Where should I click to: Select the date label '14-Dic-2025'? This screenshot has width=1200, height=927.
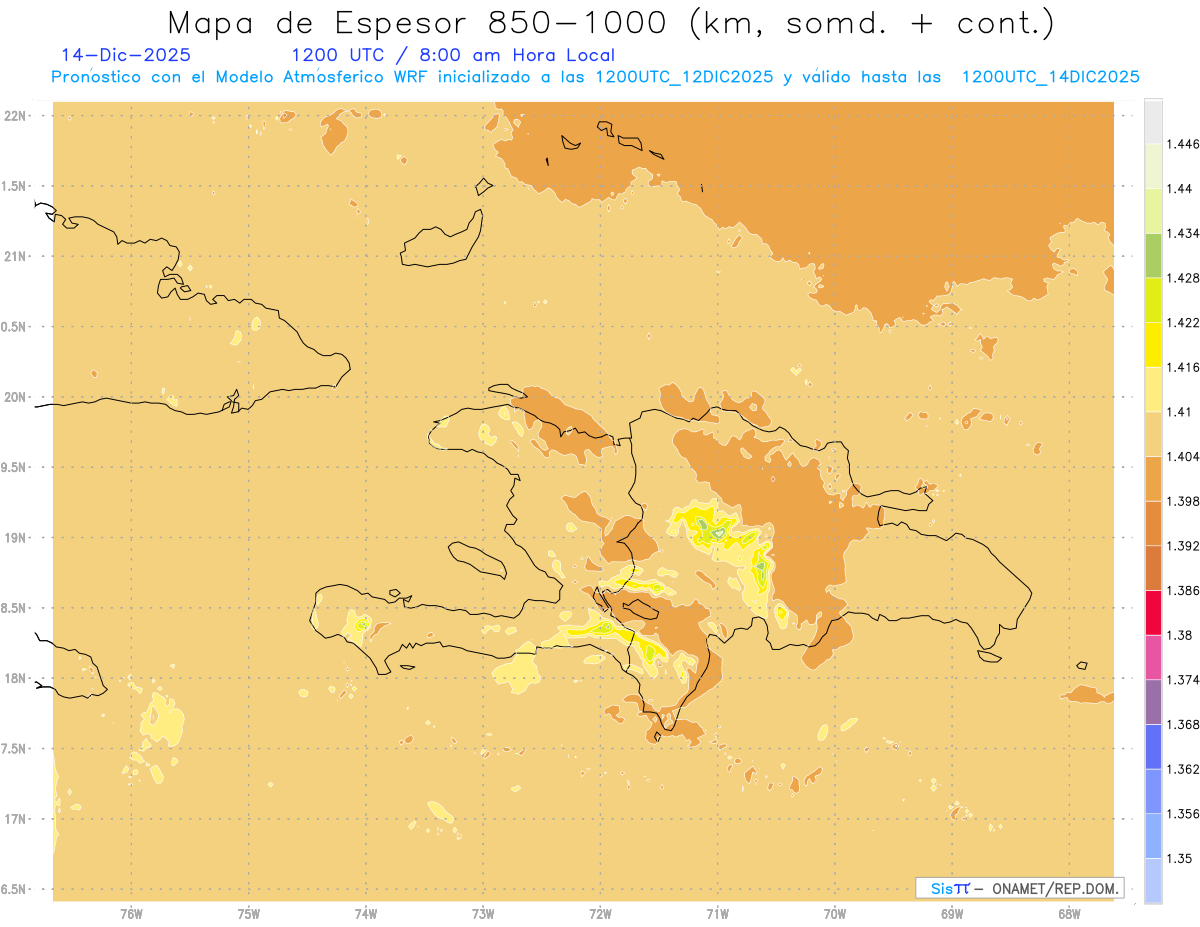pyautogui.click(x=126, y=55)
